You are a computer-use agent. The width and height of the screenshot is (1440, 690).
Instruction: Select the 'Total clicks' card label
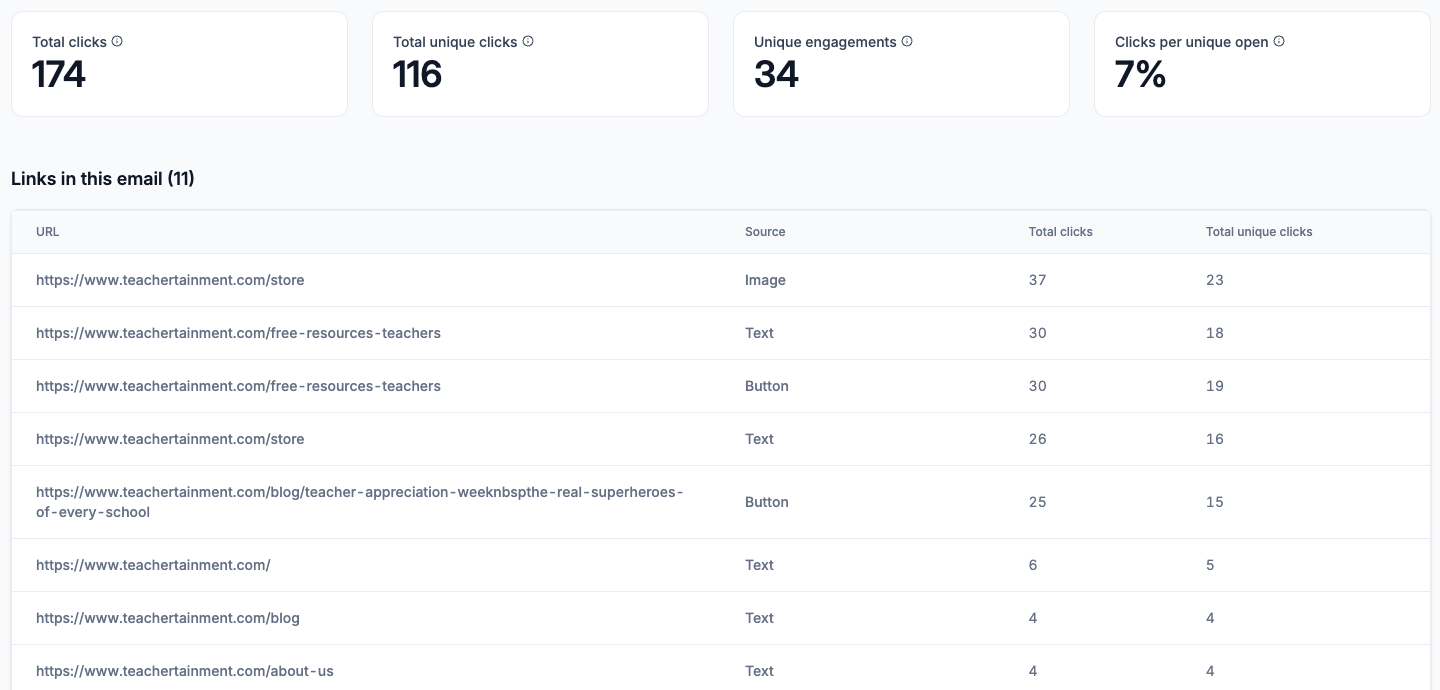tap(69, 42)
